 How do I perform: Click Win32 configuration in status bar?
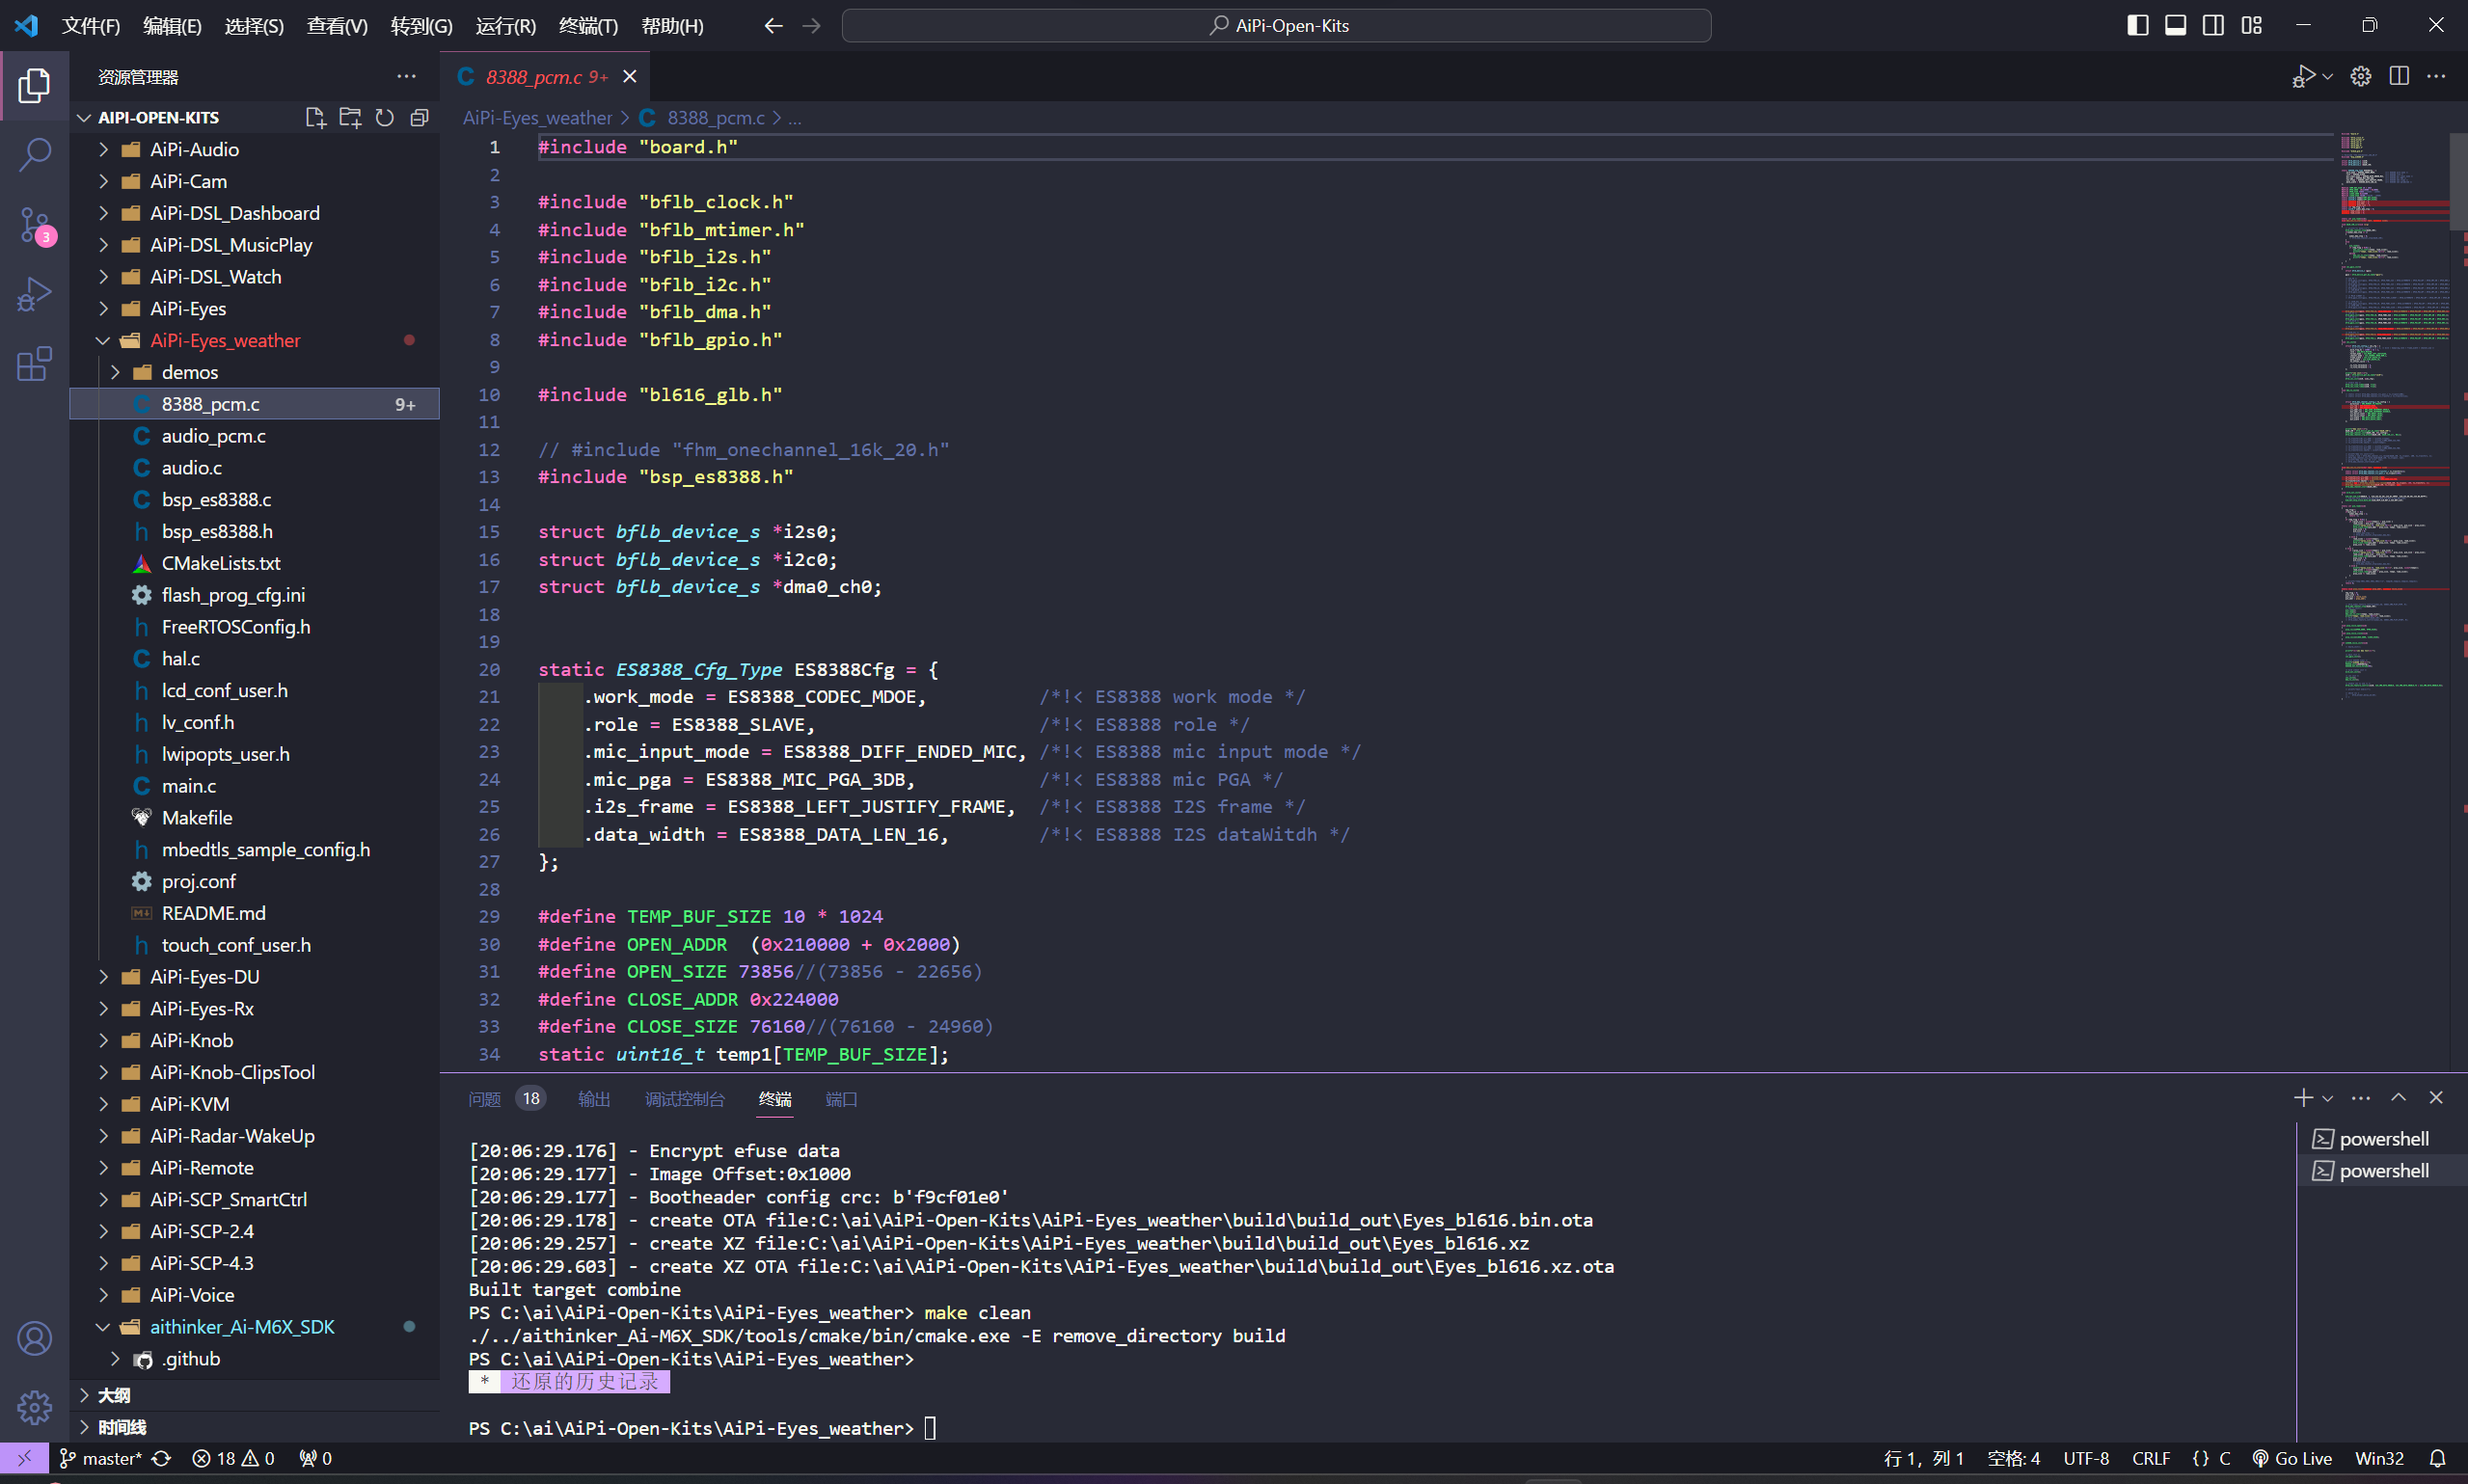2379,1458
